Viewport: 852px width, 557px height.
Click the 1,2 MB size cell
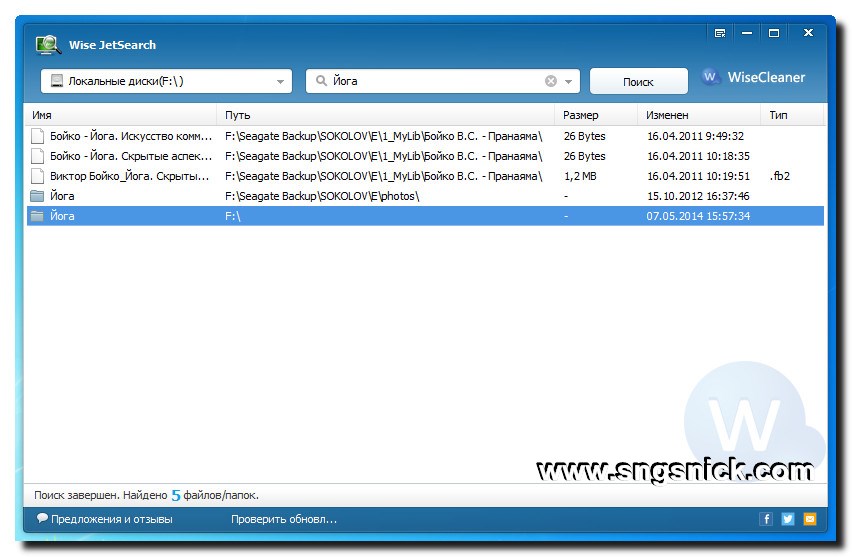pyautogui.click(x=580, y=176)
